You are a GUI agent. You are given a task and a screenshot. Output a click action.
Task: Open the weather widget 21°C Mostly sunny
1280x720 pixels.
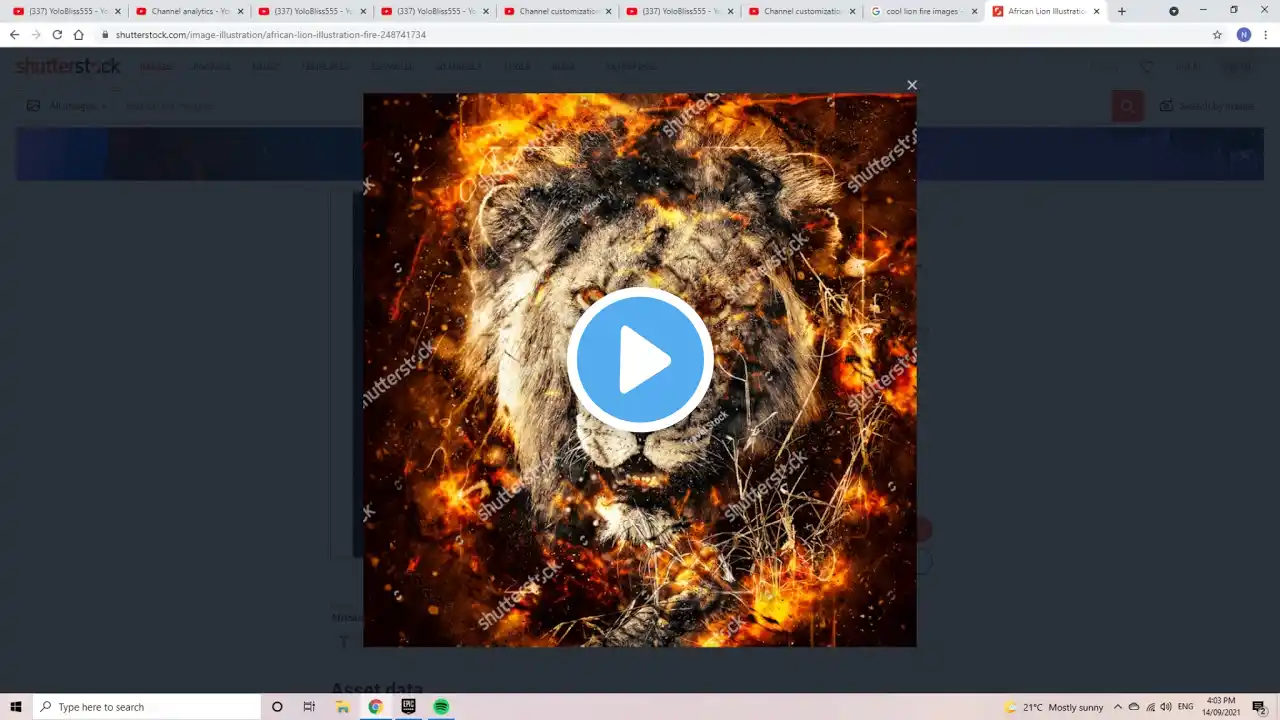click(x=1054, y=707)
